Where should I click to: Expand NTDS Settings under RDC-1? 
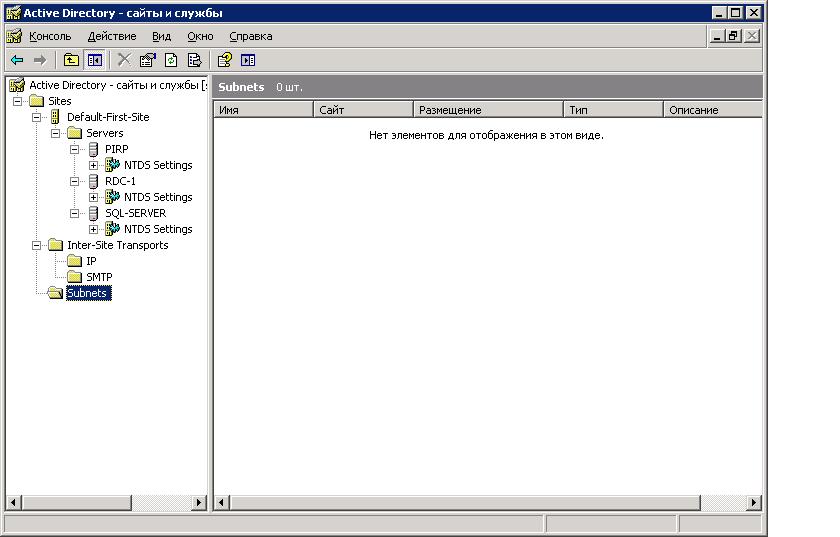(93, 198)
